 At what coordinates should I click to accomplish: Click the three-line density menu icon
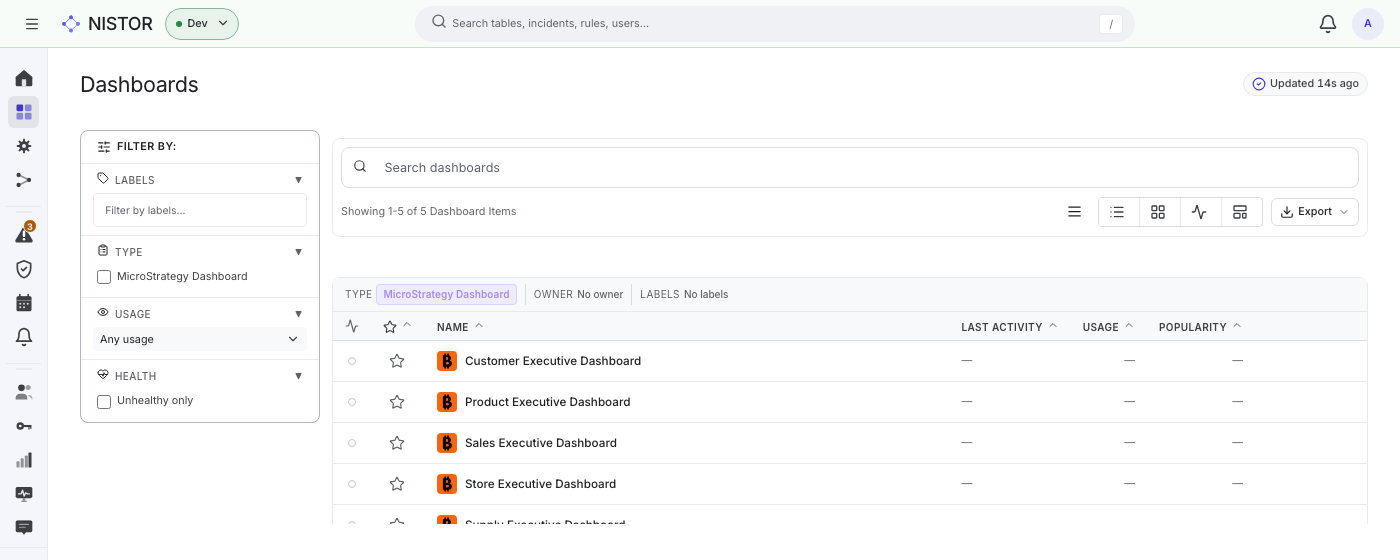pos(1074,212)
